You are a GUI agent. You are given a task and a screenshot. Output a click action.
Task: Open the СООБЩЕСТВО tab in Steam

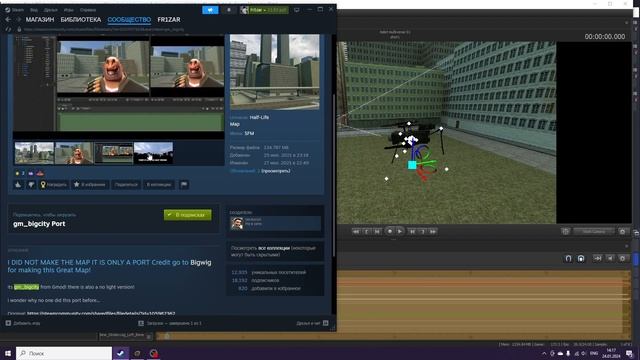pyautogui.click(x=129, y=20)
